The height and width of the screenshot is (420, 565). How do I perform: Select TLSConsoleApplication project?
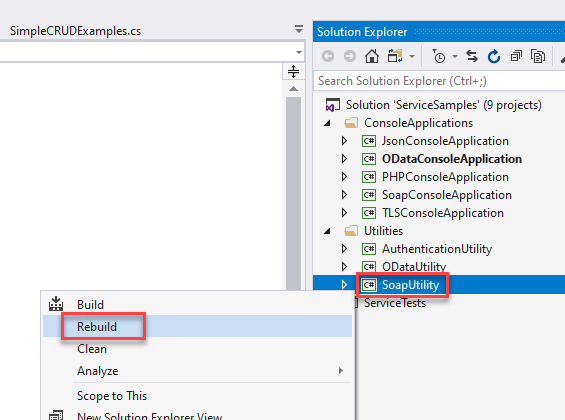pyautogui.click(x=443, y=213)
